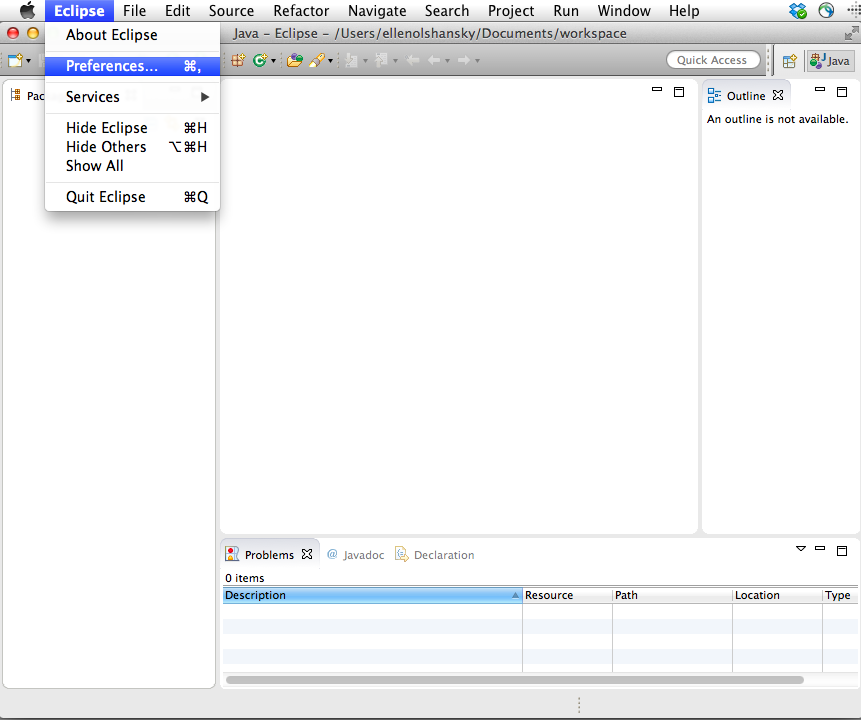Click the Quick Access search field
The image size is (861, 720).
[711, 60]
